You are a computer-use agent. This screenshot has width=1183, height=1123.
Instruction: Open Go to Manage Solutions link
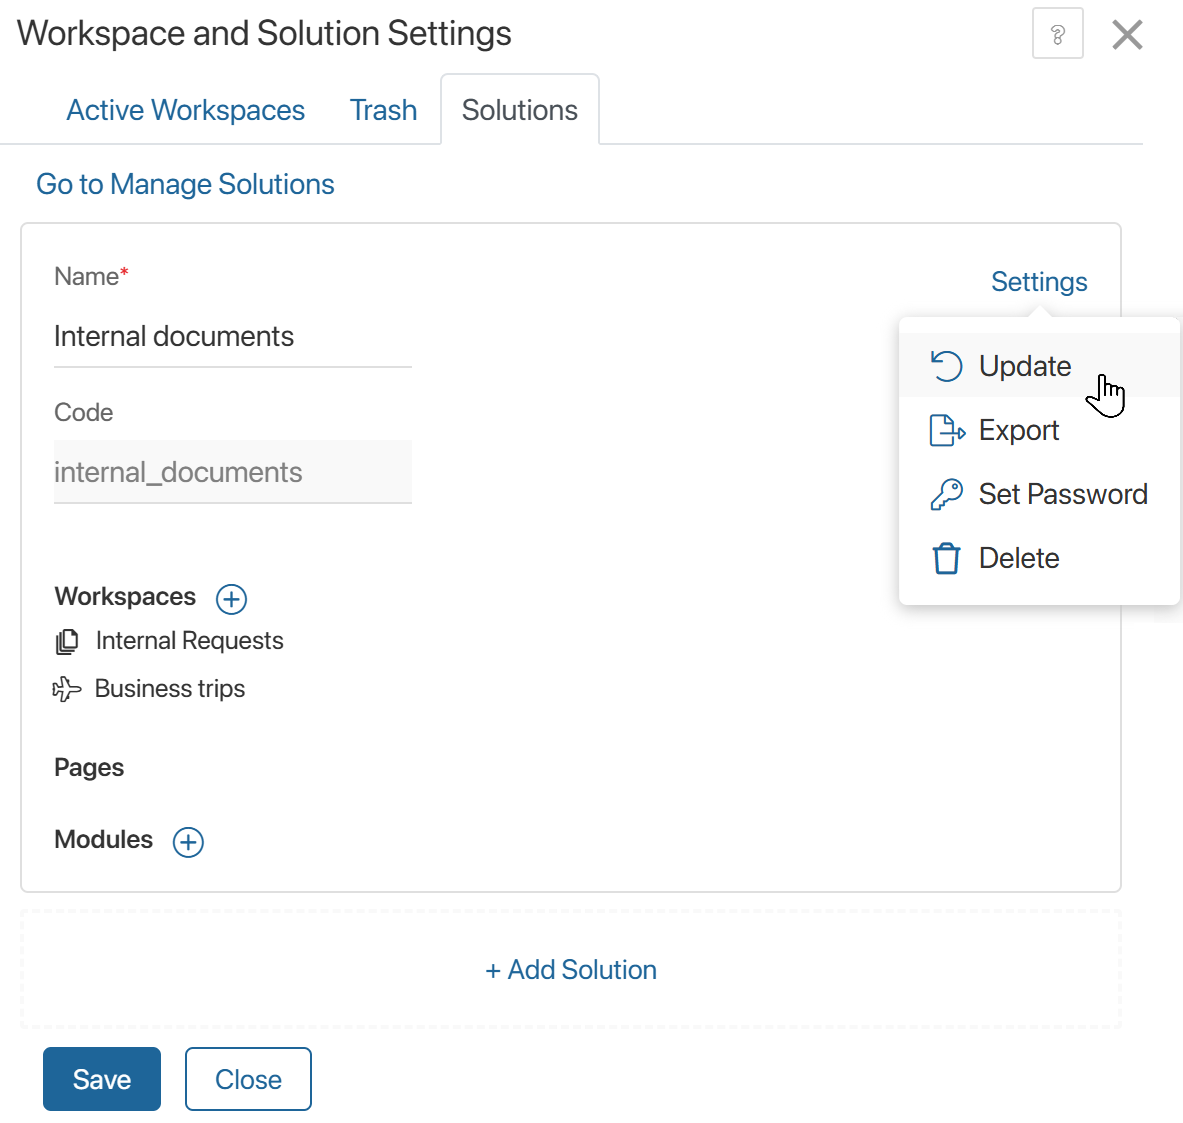[x=185, y=184]
